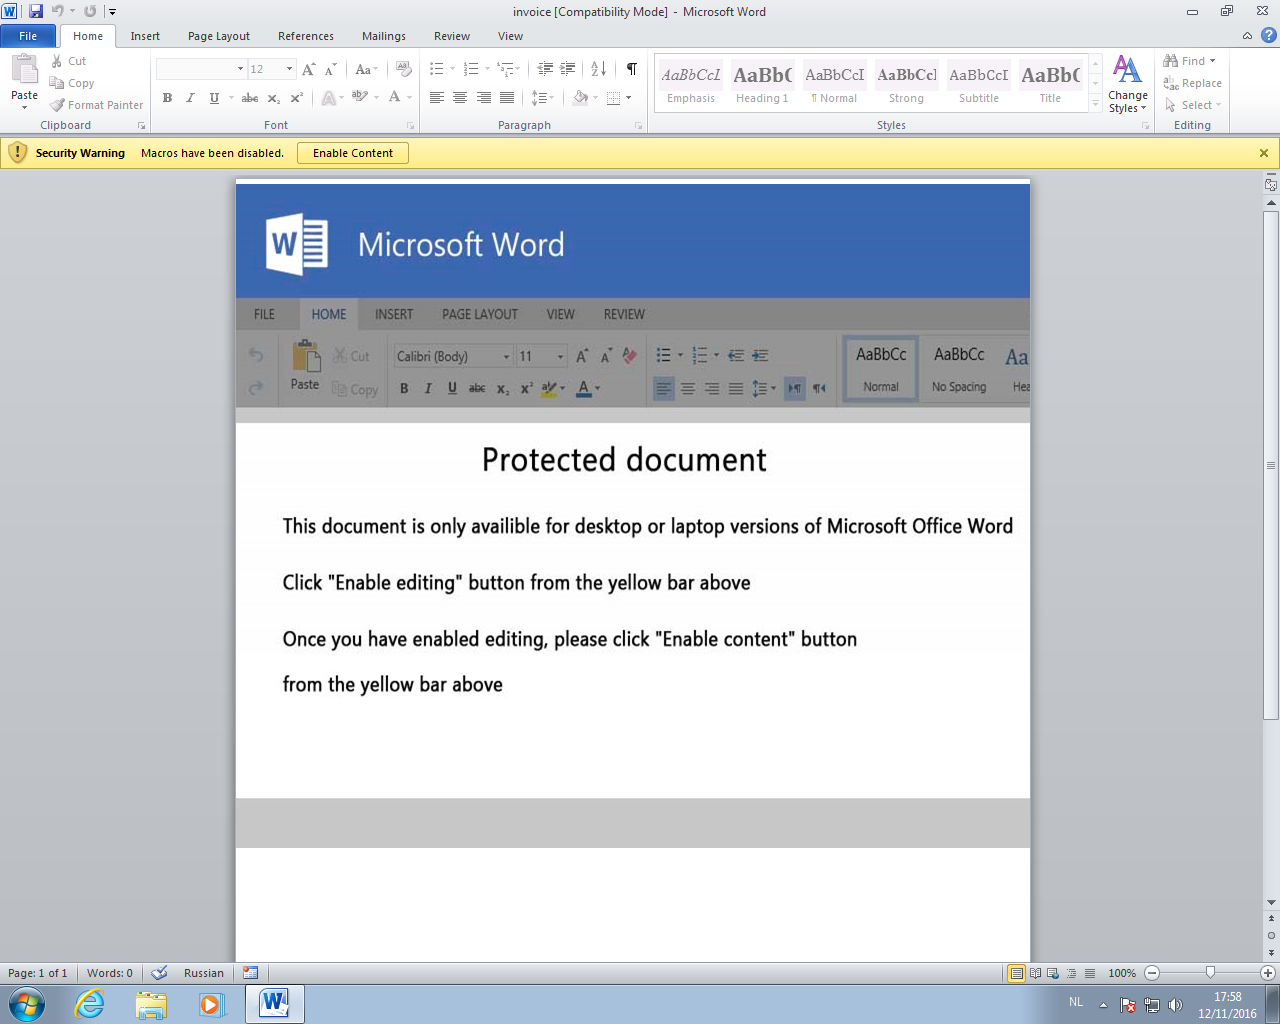Zoom in with the plus button
This screenshot has height=1024, width=1280.
1268,973
